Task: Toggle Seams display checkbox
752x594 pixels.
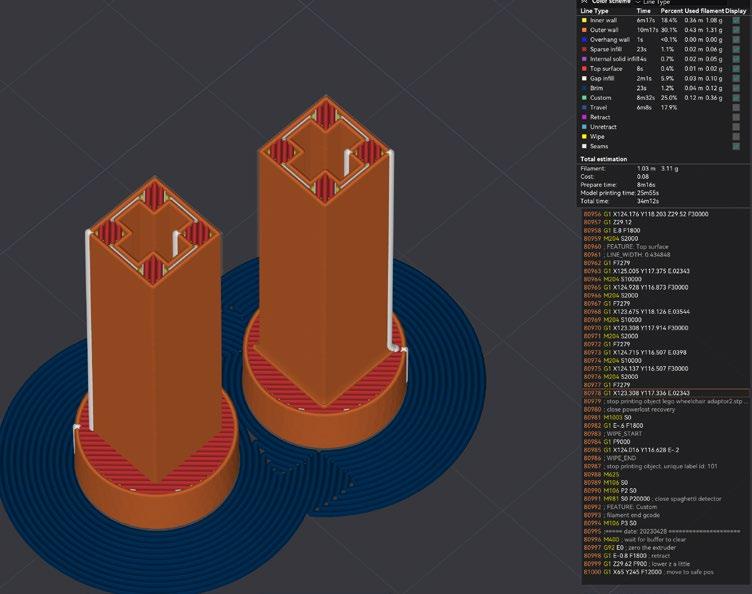Action: click(736, 146)
